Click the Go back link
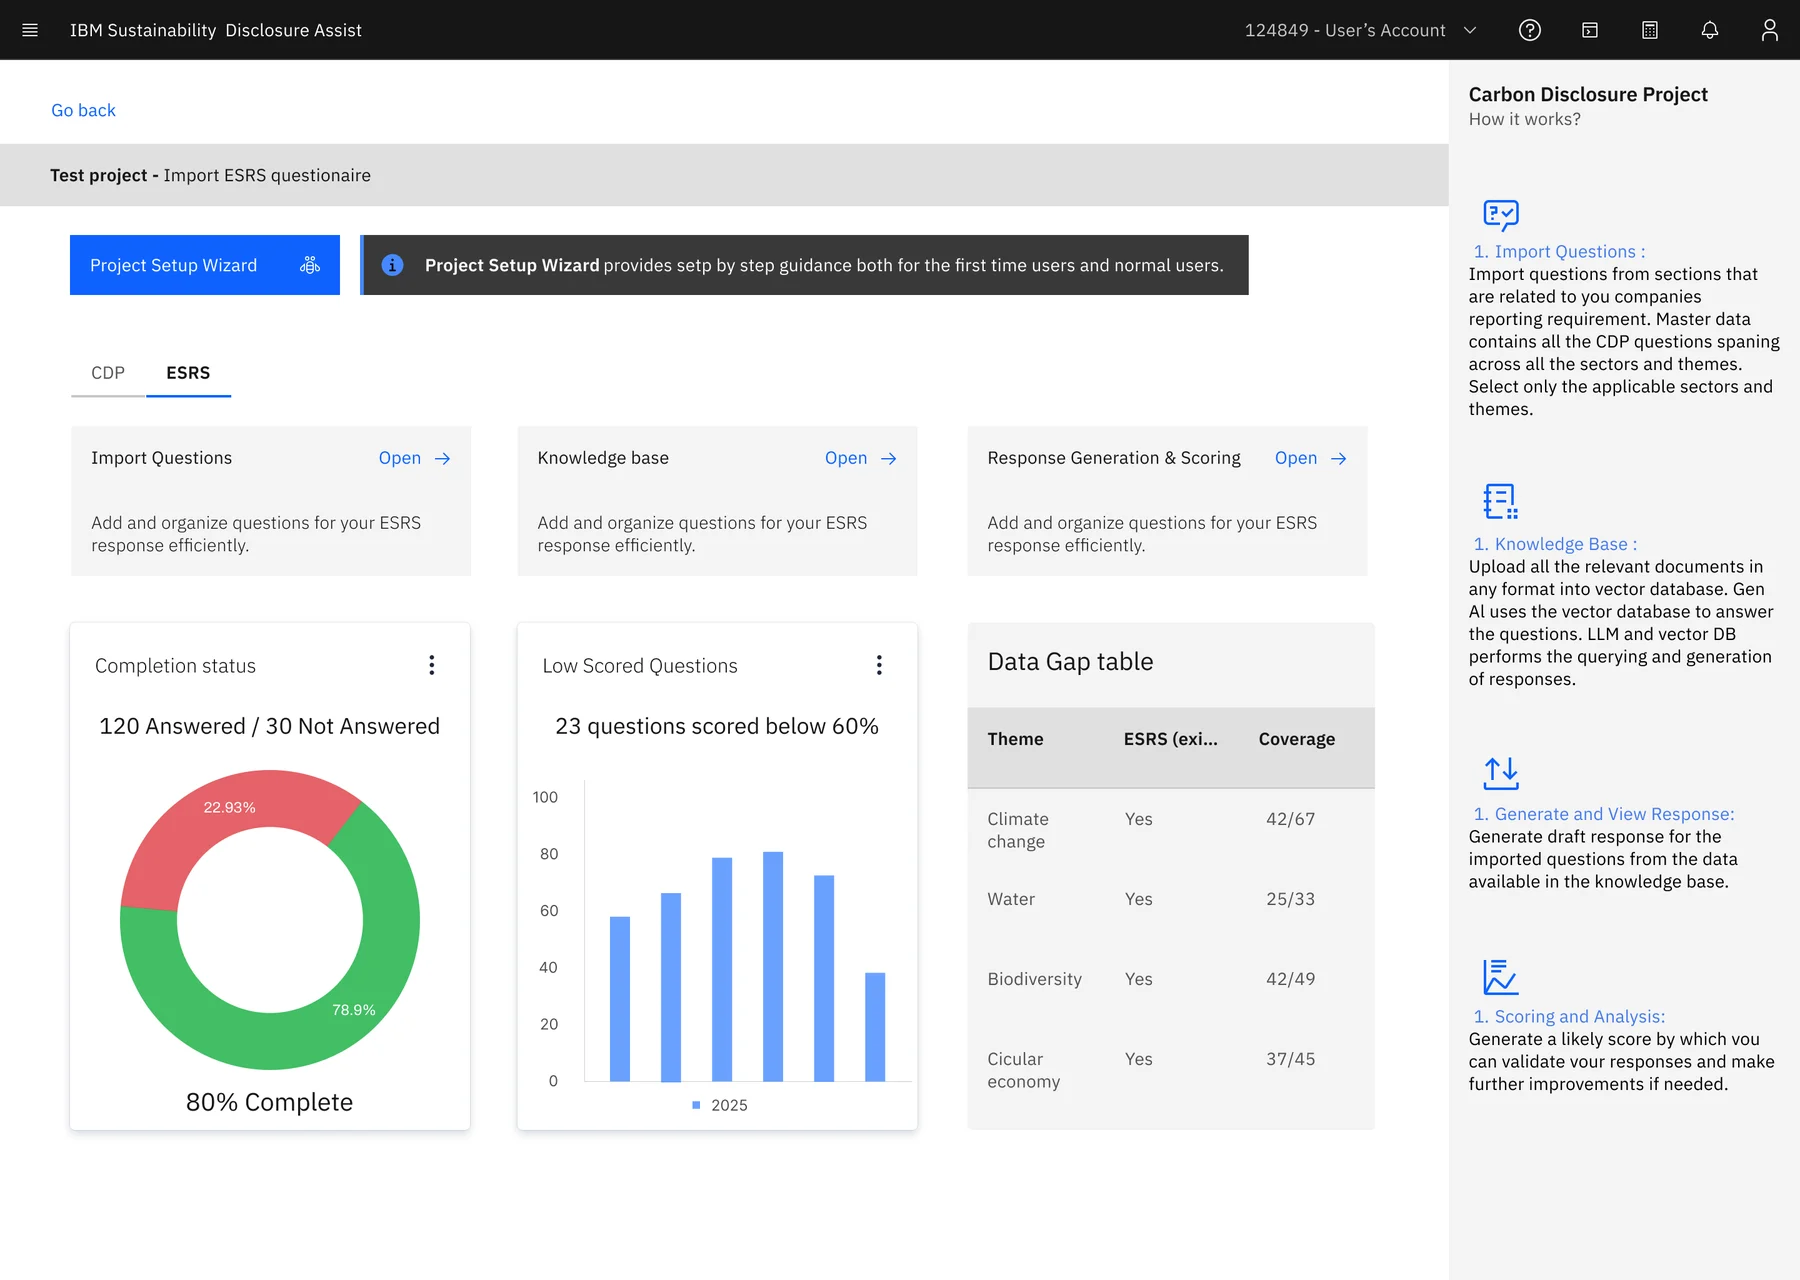The height and width of the screenshot is (1280, 1800). (x=83, y=110)
